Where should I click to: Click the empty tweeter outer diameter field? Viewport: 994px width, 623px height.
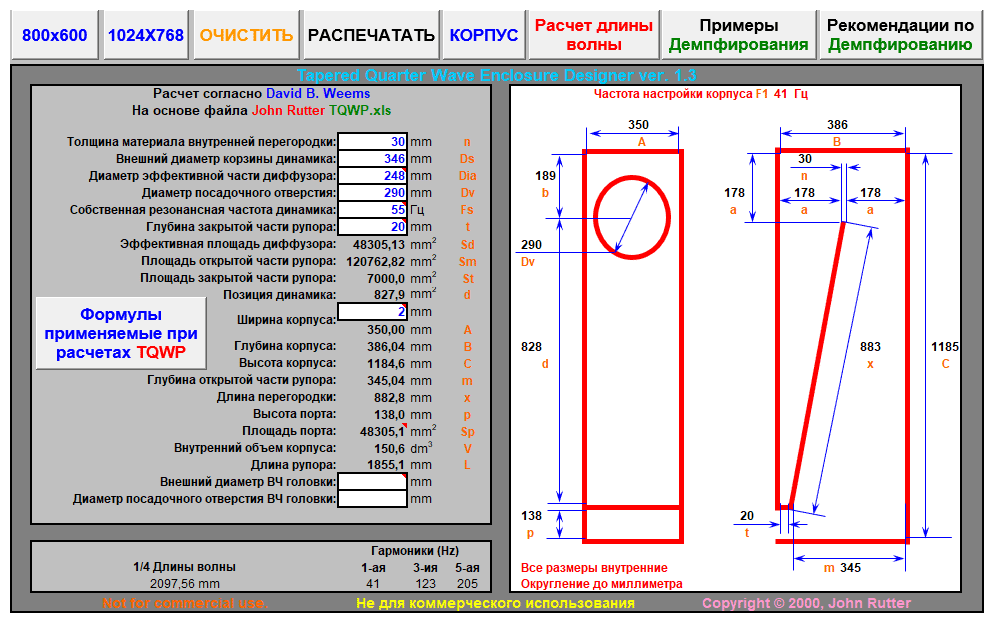pyautogui.click(x=372, y=482)
